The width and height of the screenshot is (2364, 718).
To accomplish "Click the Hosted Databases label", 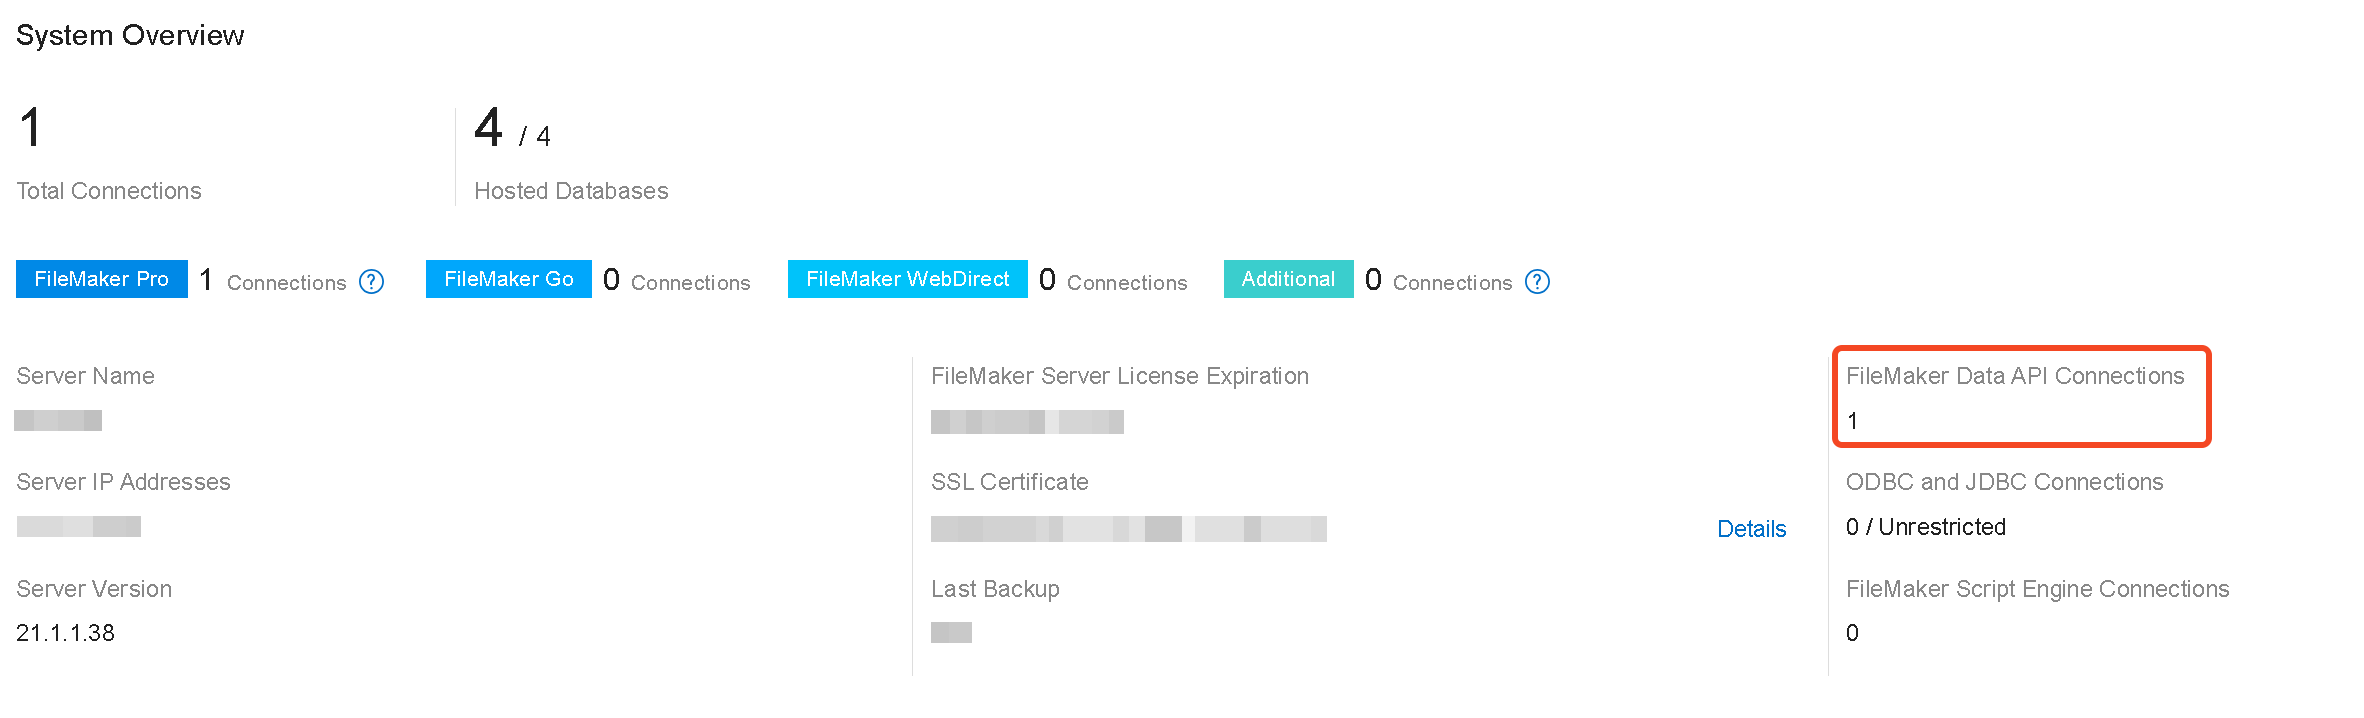I will pos(571,191).
